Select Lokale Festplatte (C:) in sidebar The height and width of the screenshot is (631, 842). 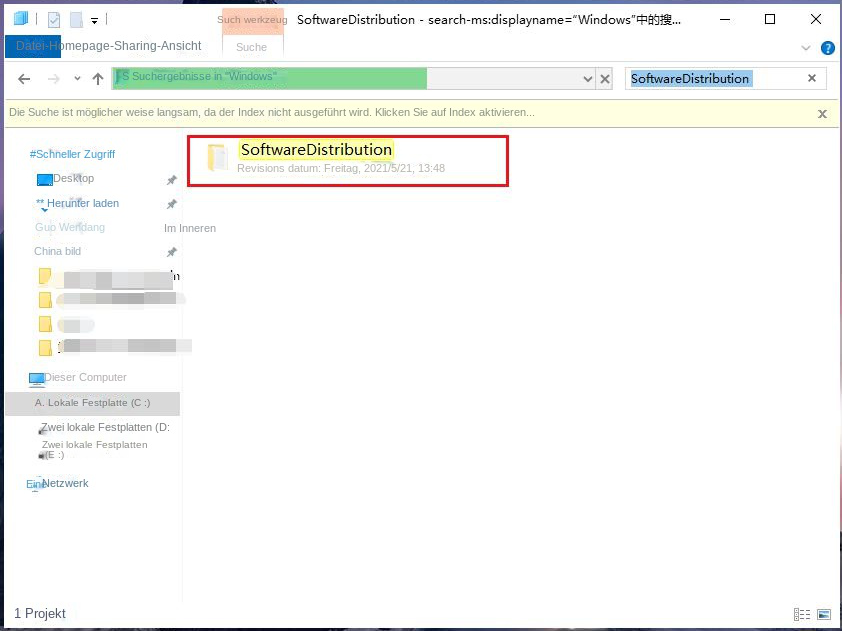92,403
